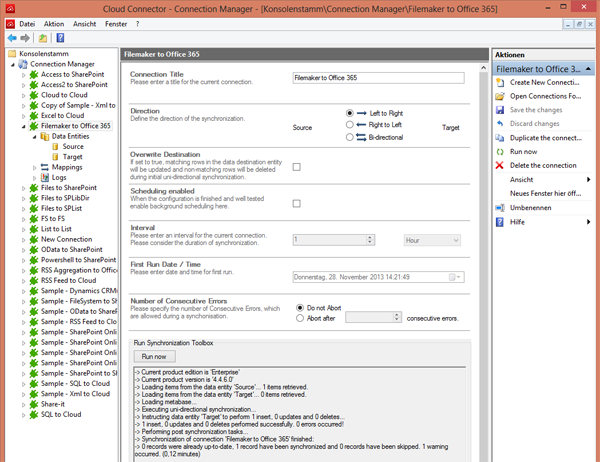Click the green Run now action
This screenshot has height=462, width=600.
pyautogui.click(x=523, y=151)
